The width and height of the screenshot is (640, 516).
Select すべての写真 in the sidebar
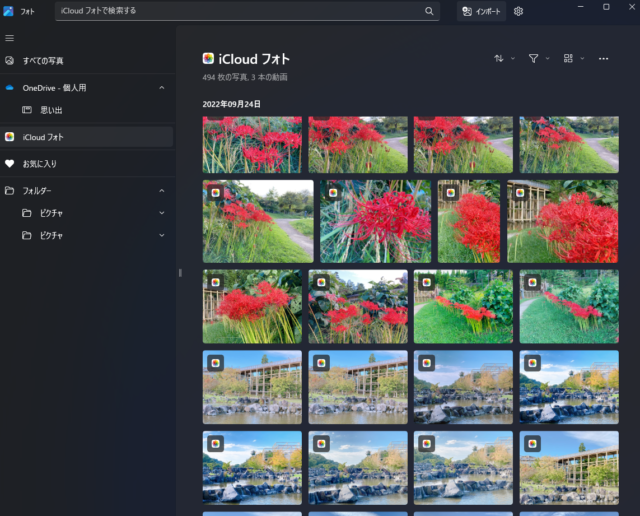87,61
